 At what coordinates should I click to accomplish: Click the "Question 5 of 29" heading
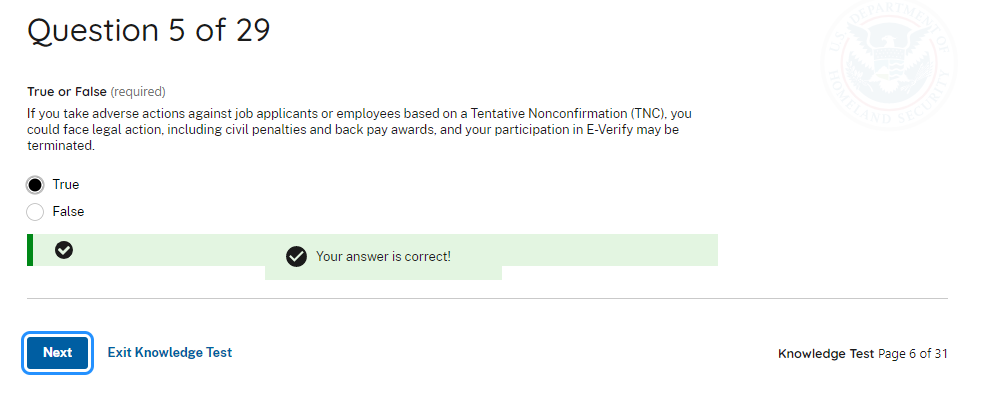pyautogui.click(x=149, y=31)
